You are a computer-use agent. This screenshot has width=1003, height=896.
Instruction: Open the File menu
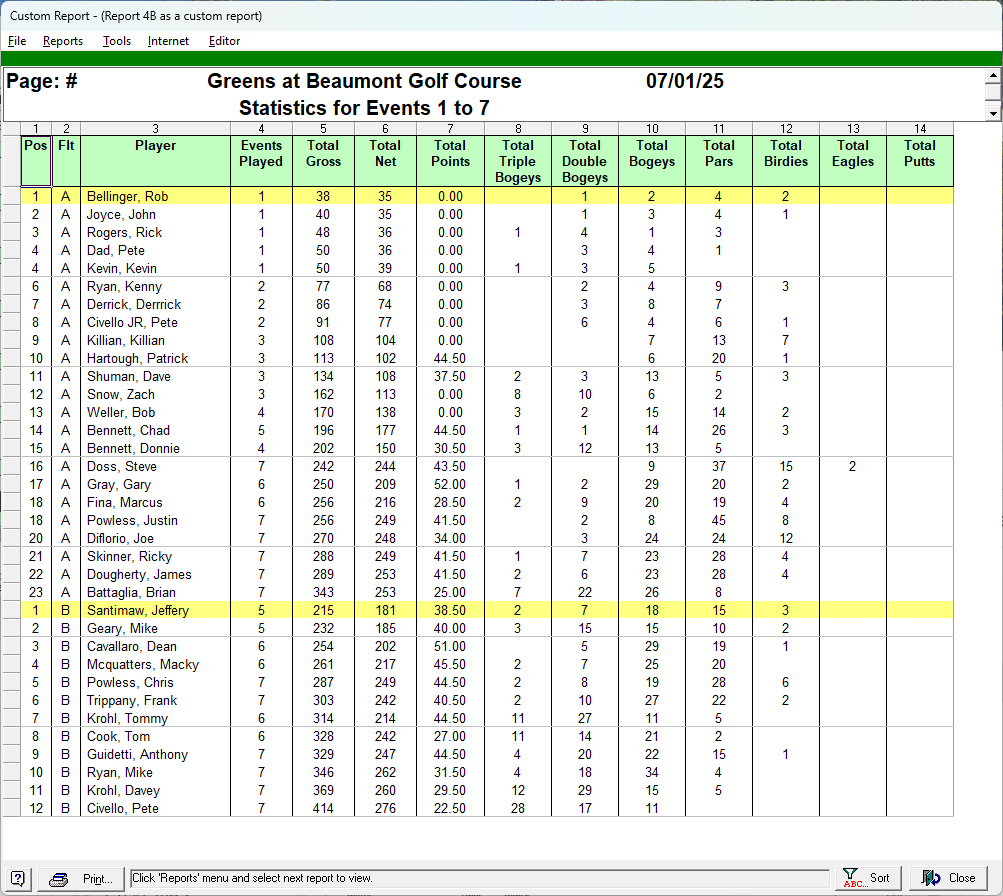tap(17, 41)
